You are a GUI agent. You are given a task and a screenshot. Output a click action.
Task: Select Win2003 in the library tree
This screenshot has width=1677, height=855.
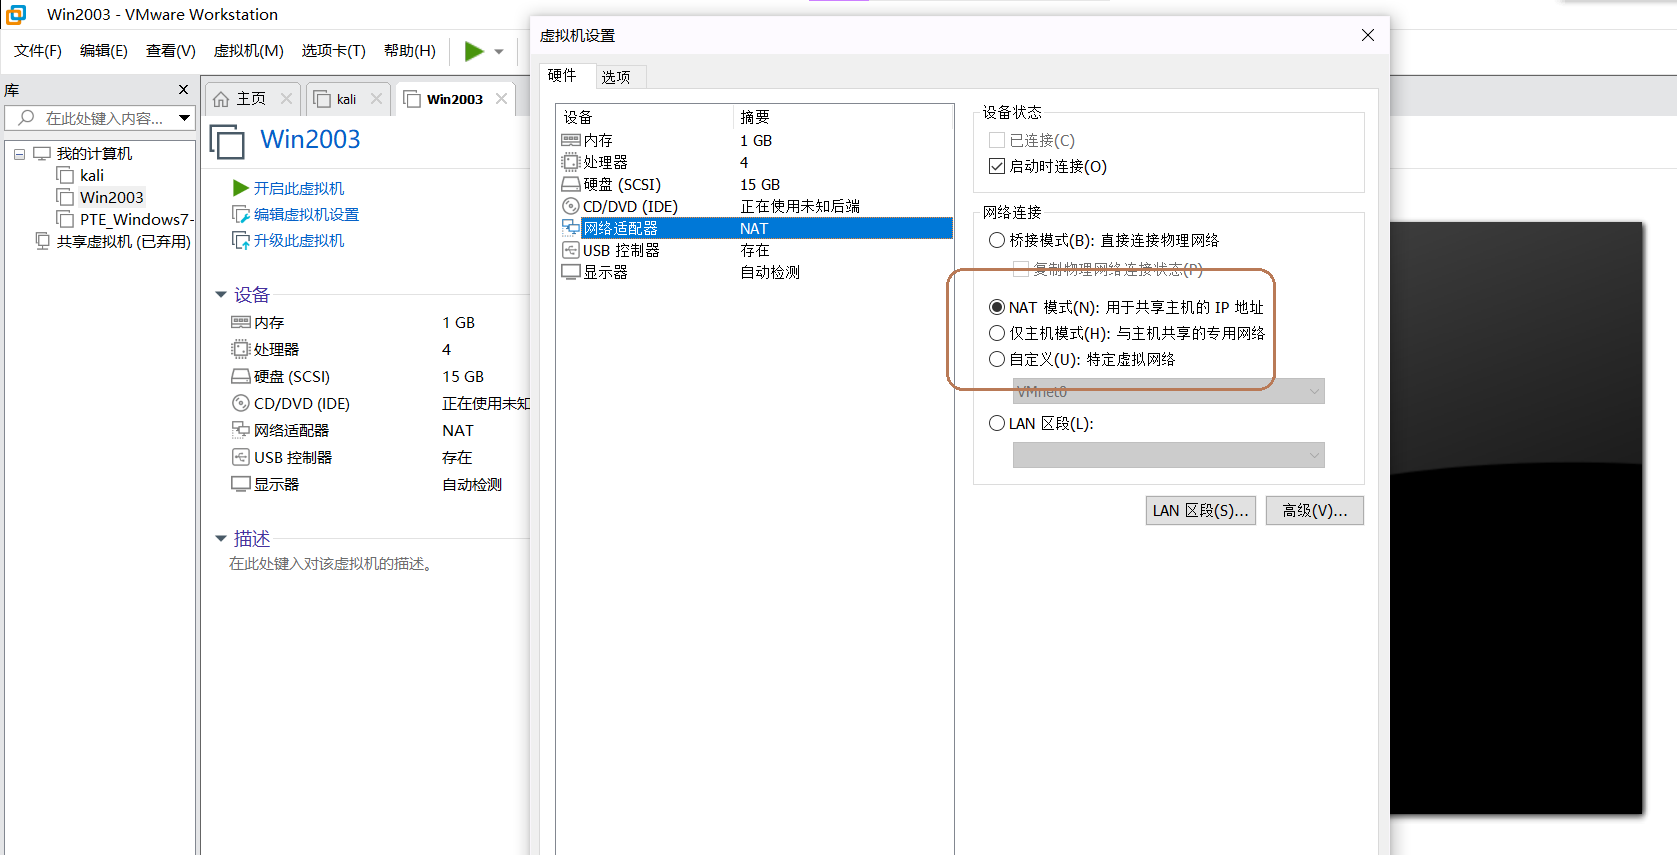[x=112, y=198]
